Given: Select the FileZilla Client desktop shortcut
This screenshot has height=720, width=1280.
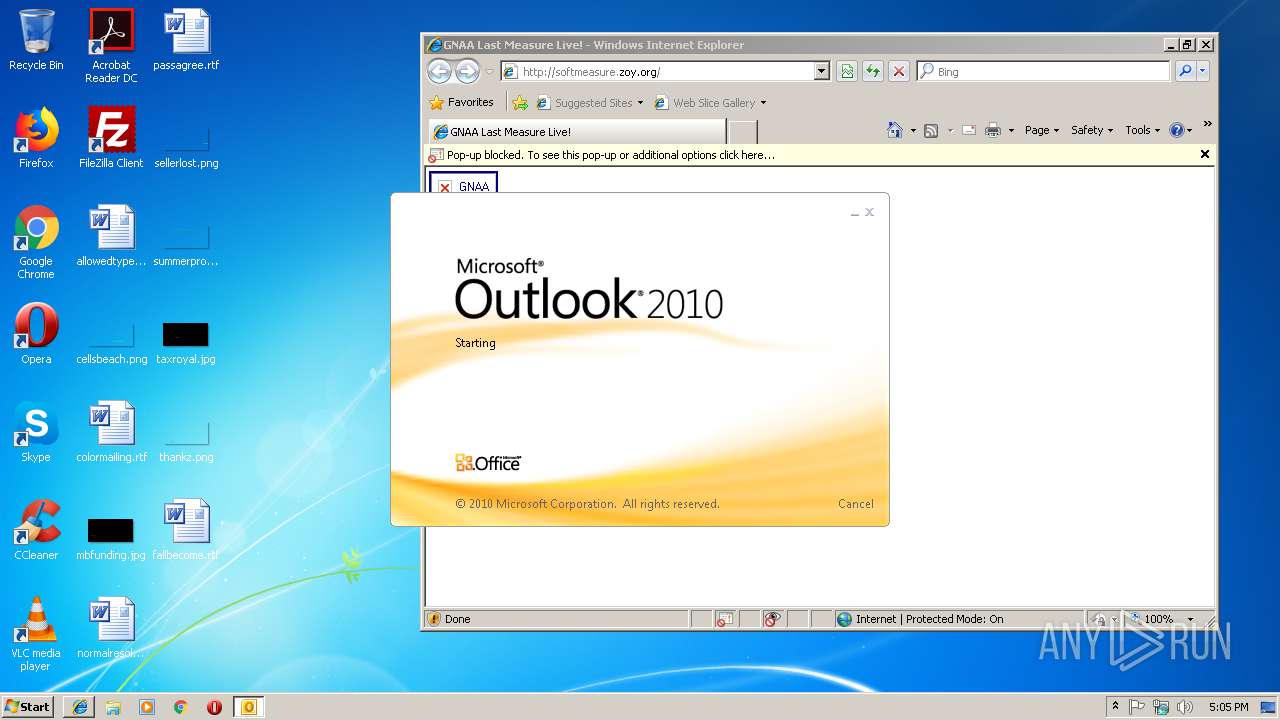Looking at the screenshot, I should pos(111,138).
